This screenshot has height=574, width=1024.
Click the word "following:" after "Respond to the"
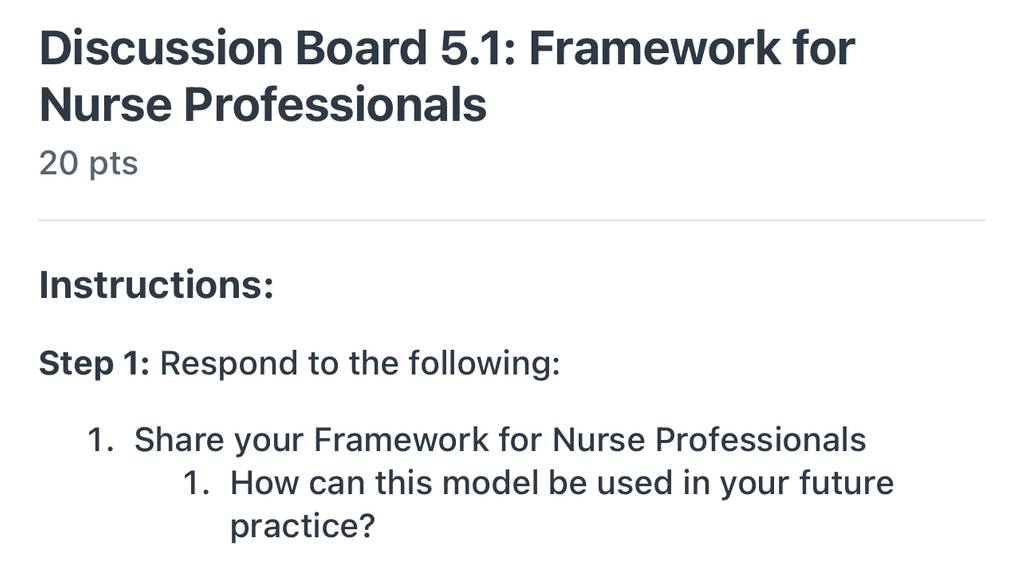click(x=485, y=364)
